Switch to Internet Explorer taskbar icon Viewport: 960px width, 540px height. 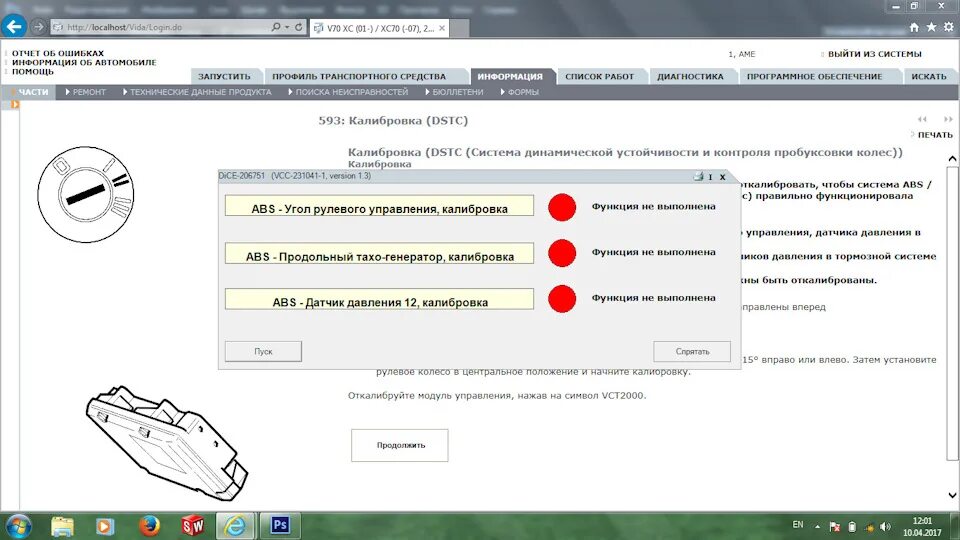(235, 526)
